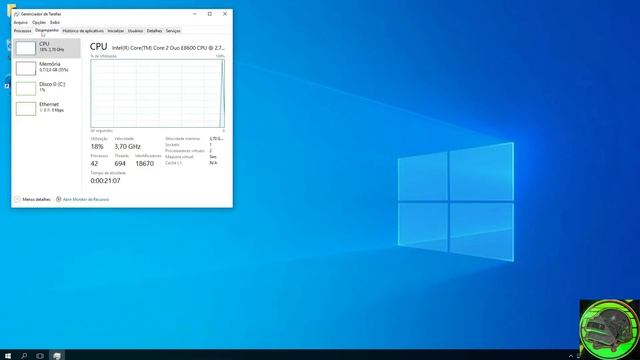Close the Task Manager window
640x360 pixels.
coord(225,14)
